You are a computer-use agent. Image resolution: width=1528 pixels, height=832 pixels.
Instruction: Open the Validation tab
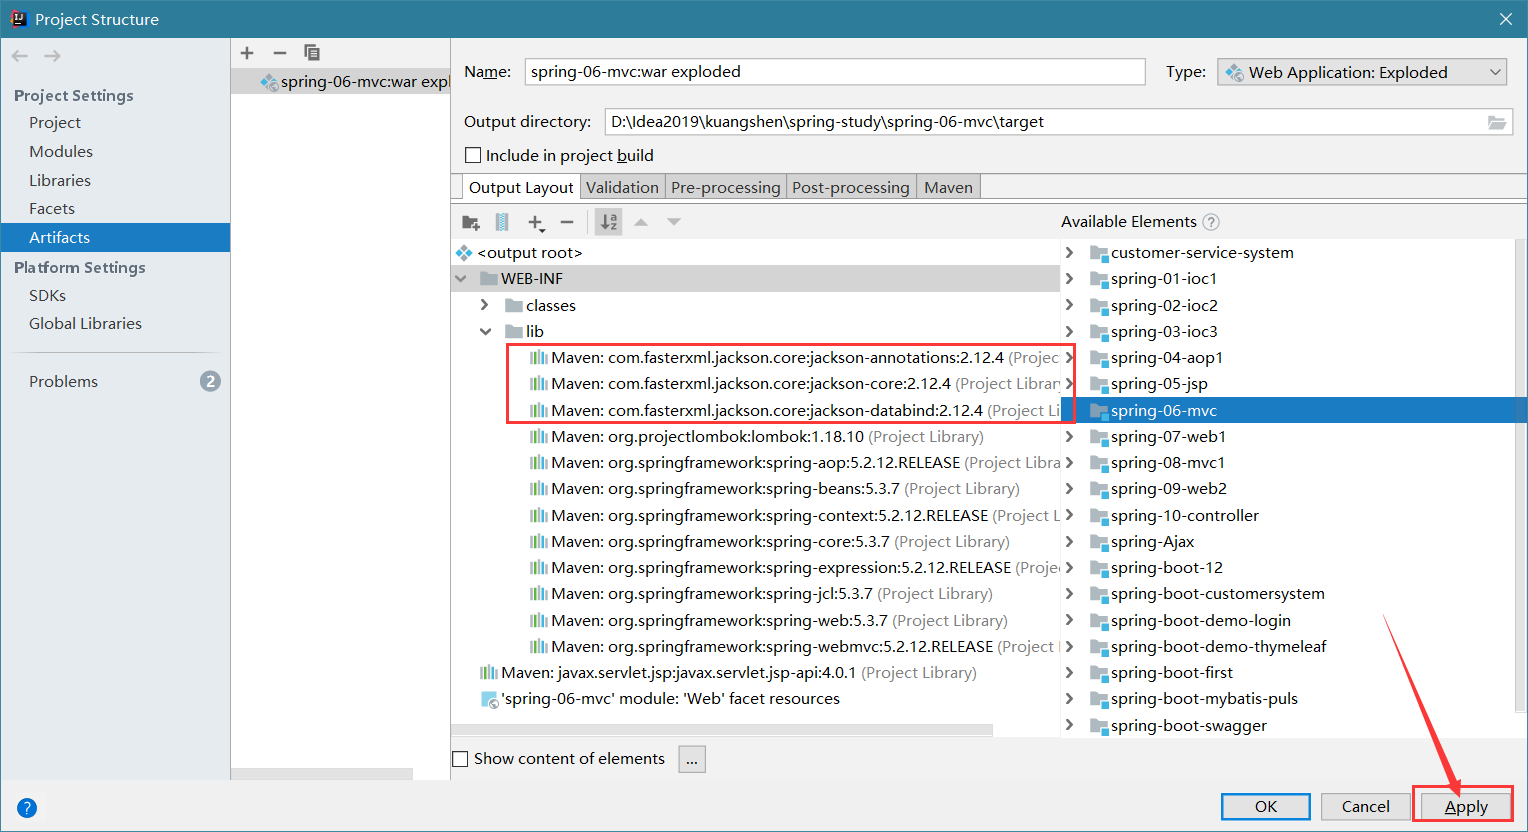(622, 186)
